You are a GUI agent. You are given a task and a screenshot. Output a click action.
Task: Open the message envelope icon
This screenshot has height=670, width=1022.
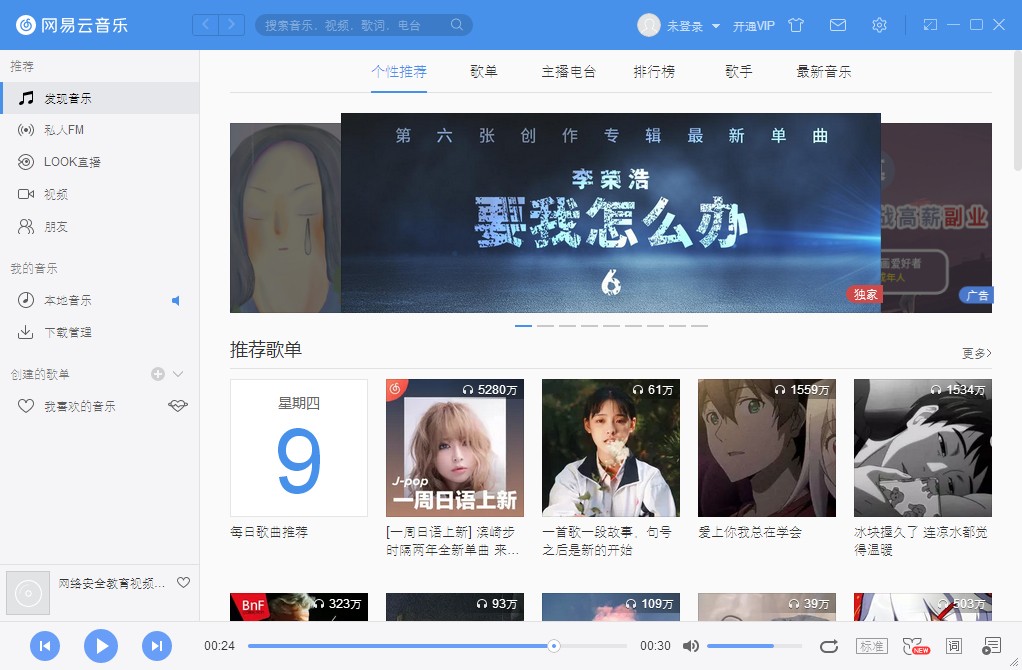[837, 25]
